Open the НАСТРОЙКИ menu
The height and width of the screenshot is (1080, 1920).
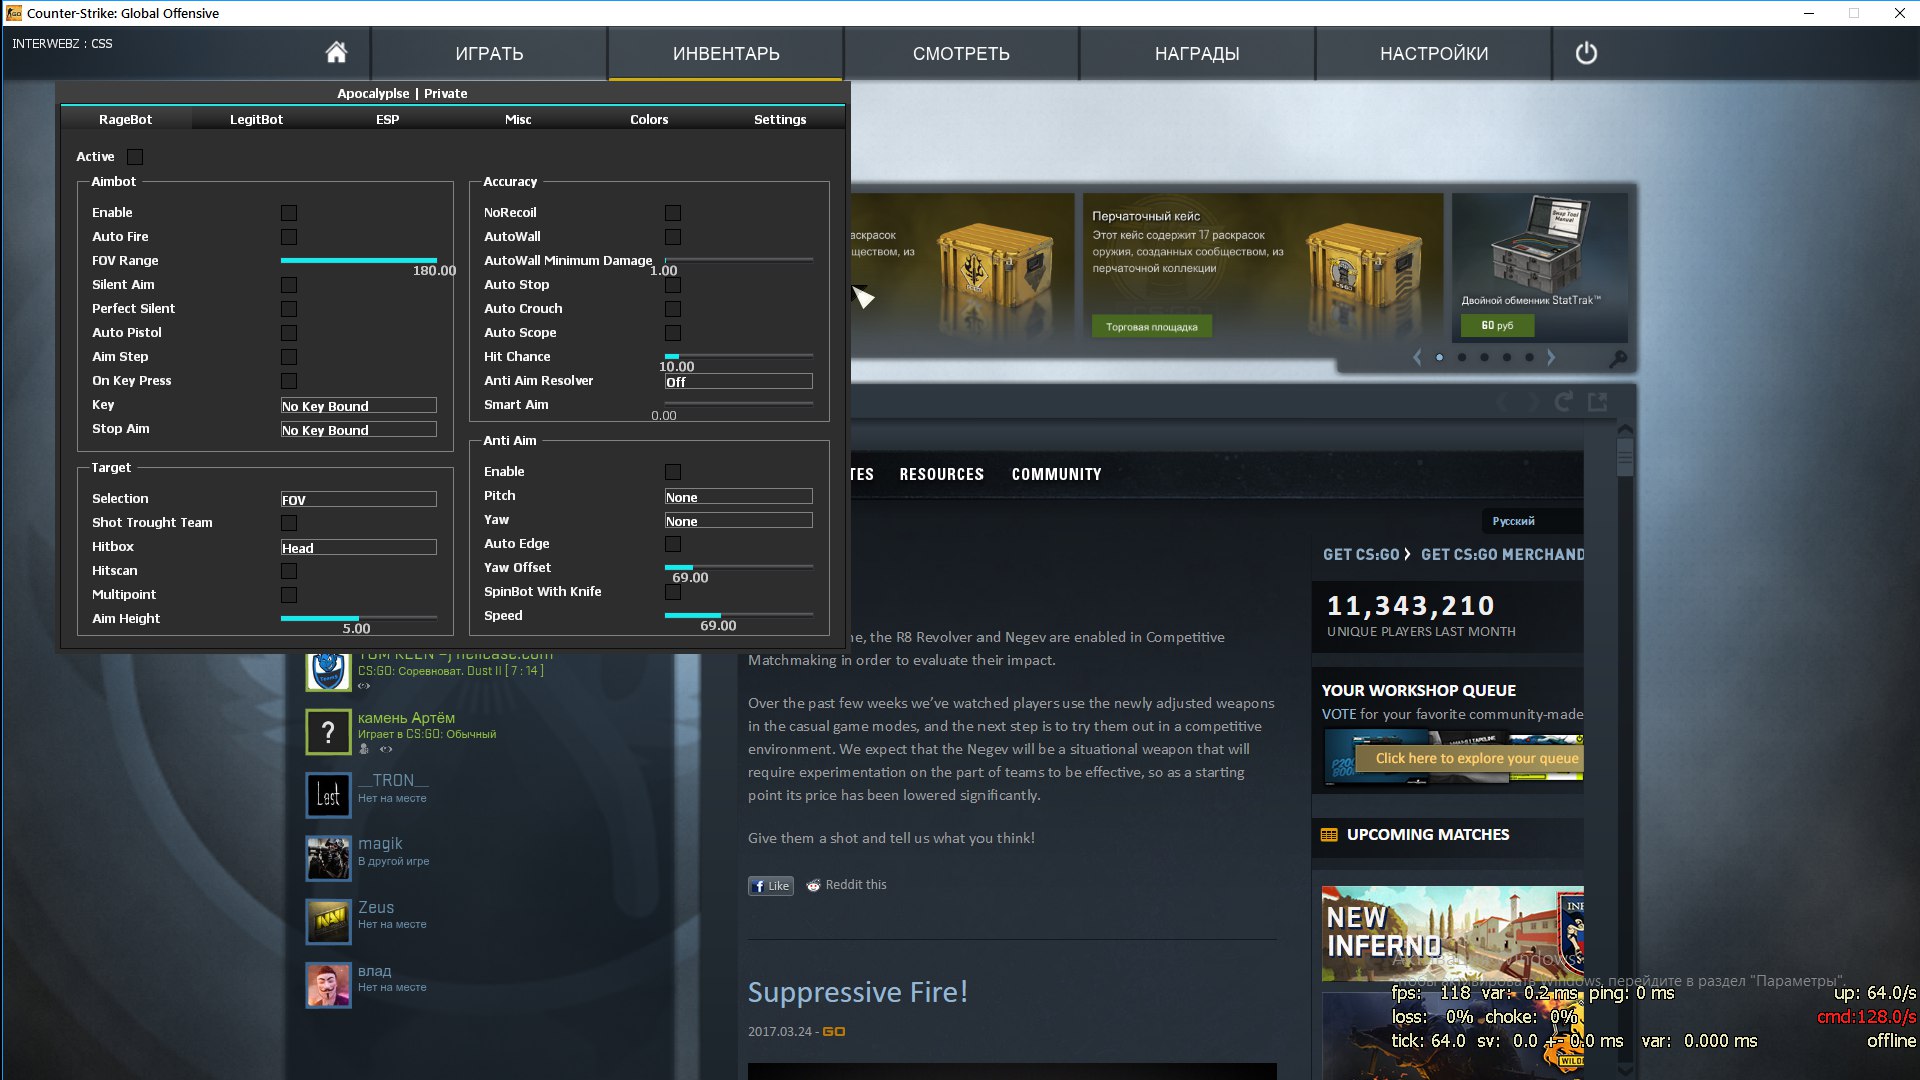(x=1434, y=53)
